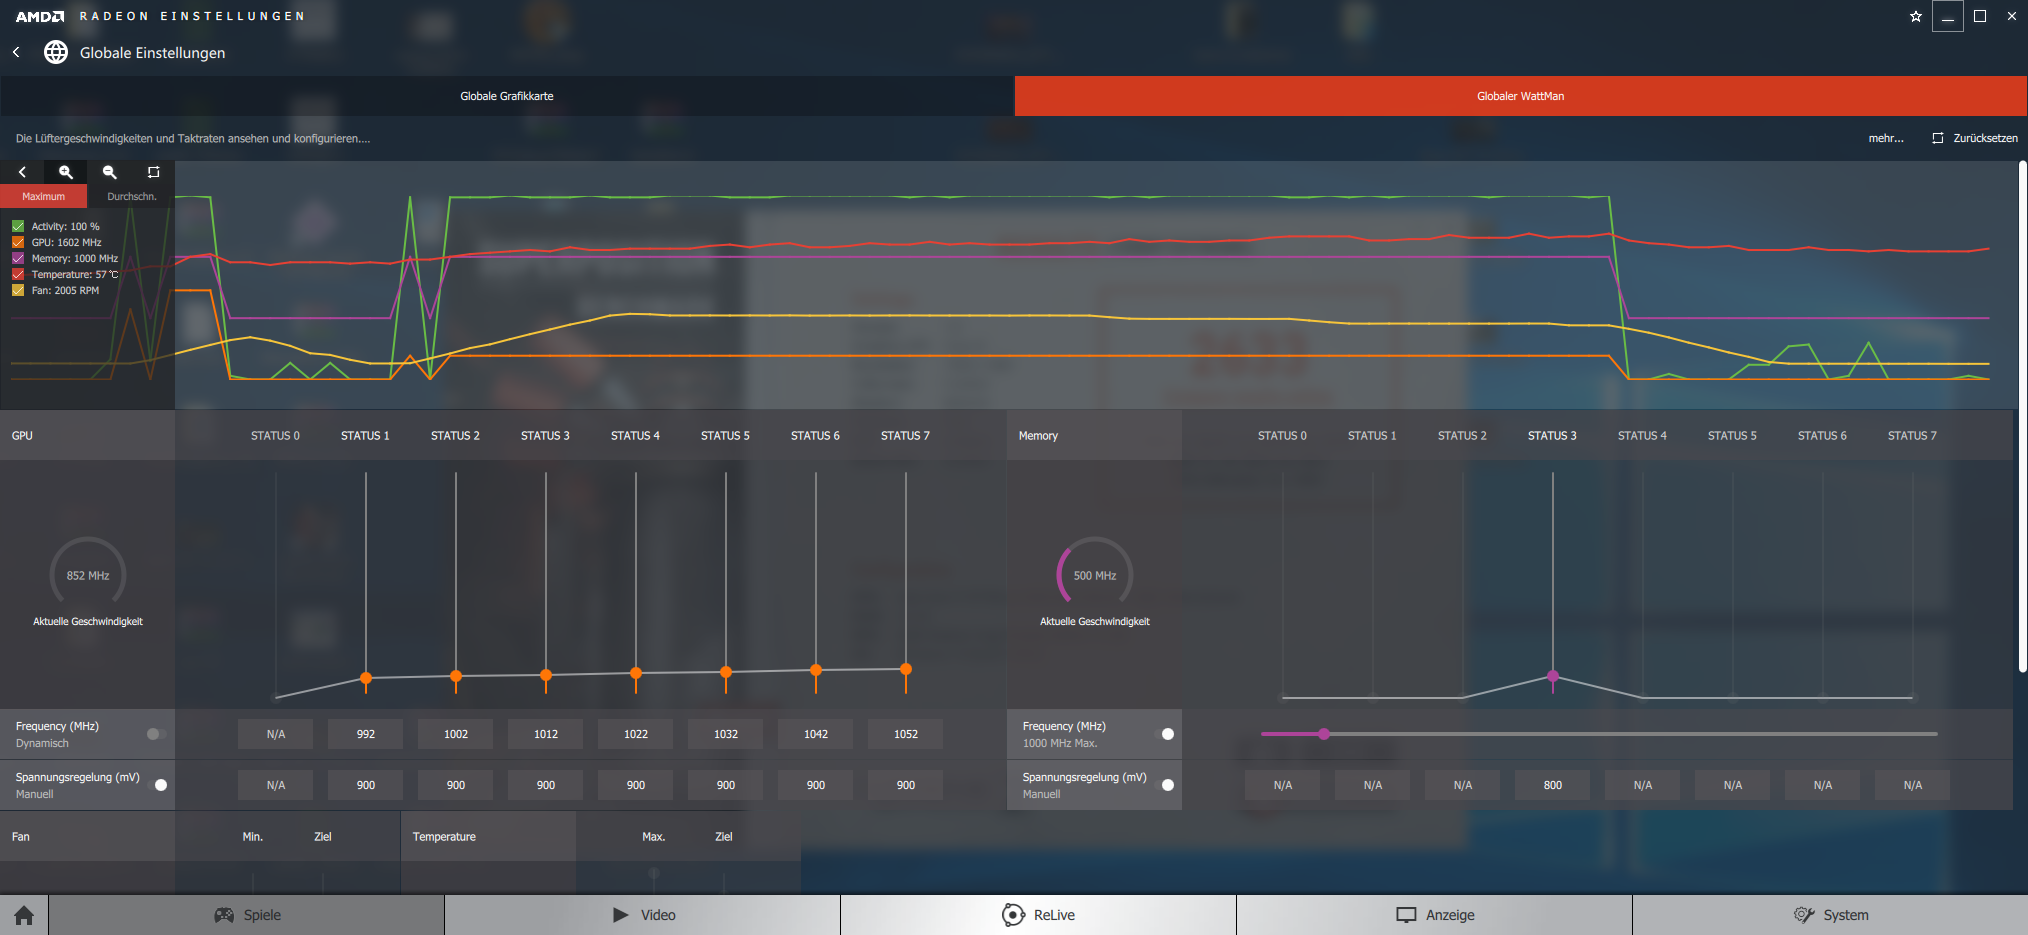This screenshot has height=935, width=2028.
Task: Click GPU STATUS 0 frequency field N/A
Action: [276, 734]
